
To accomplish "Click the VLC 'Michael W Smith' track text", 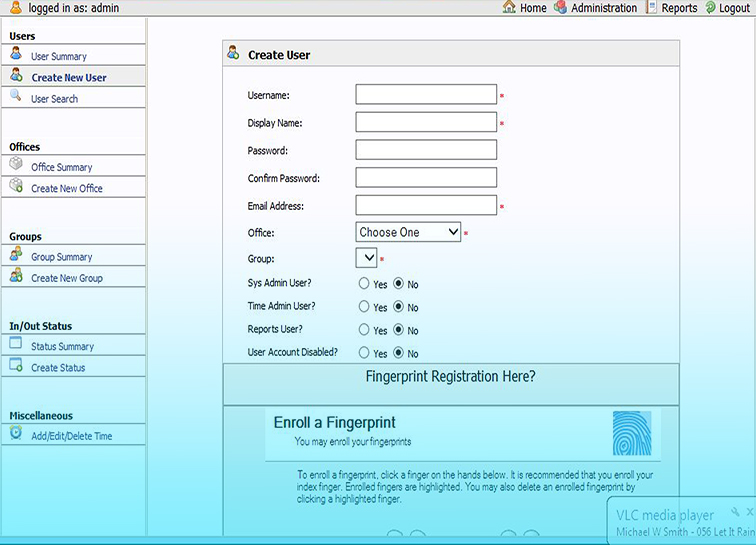I will [686, 532].
